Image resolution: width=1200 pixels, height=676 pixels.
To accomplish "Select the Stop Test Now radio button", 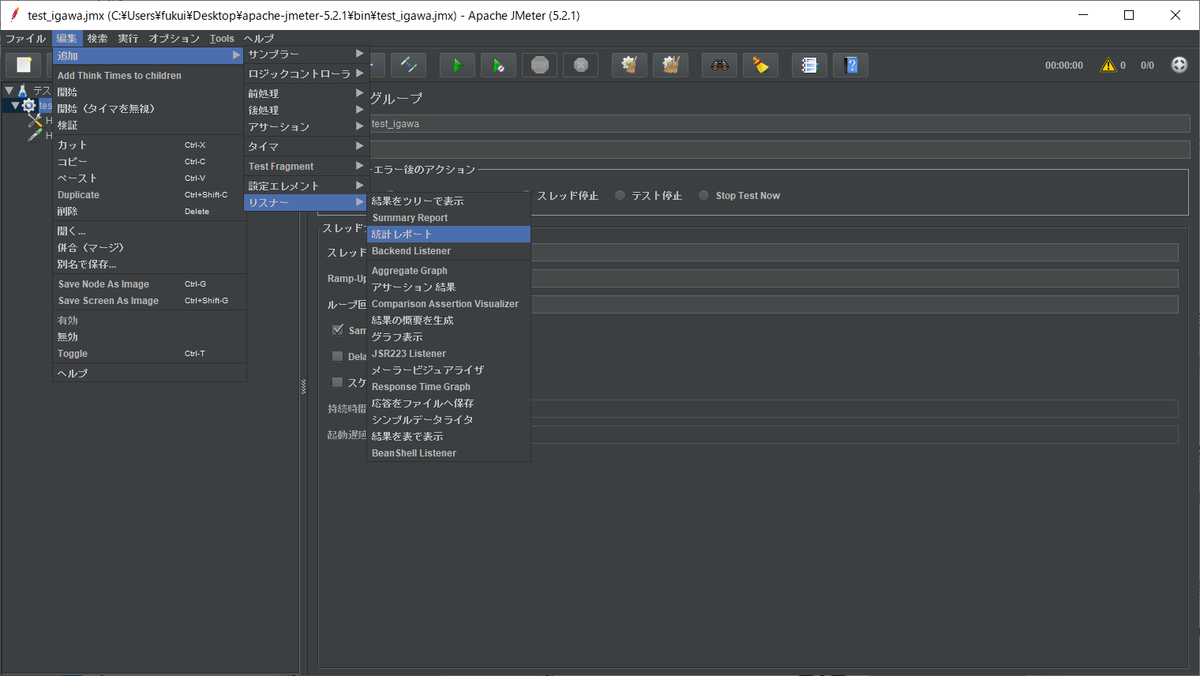I will point(739,196).
